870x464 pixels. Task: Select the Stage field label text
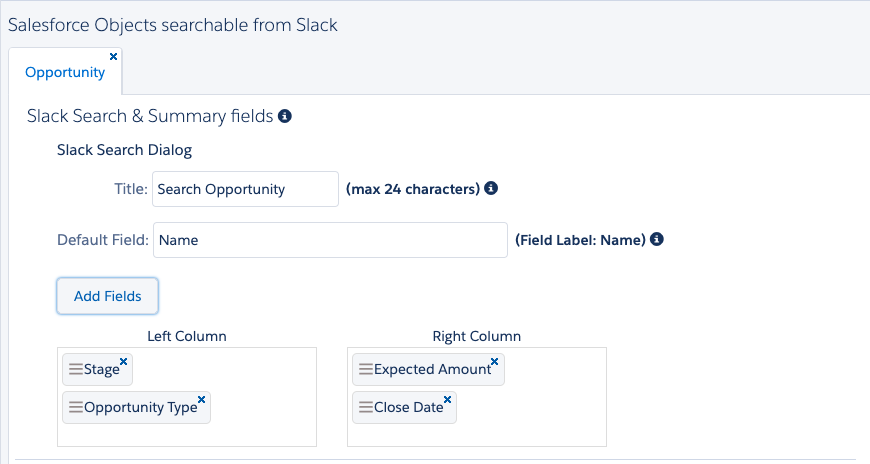click(x=101, y=370)
